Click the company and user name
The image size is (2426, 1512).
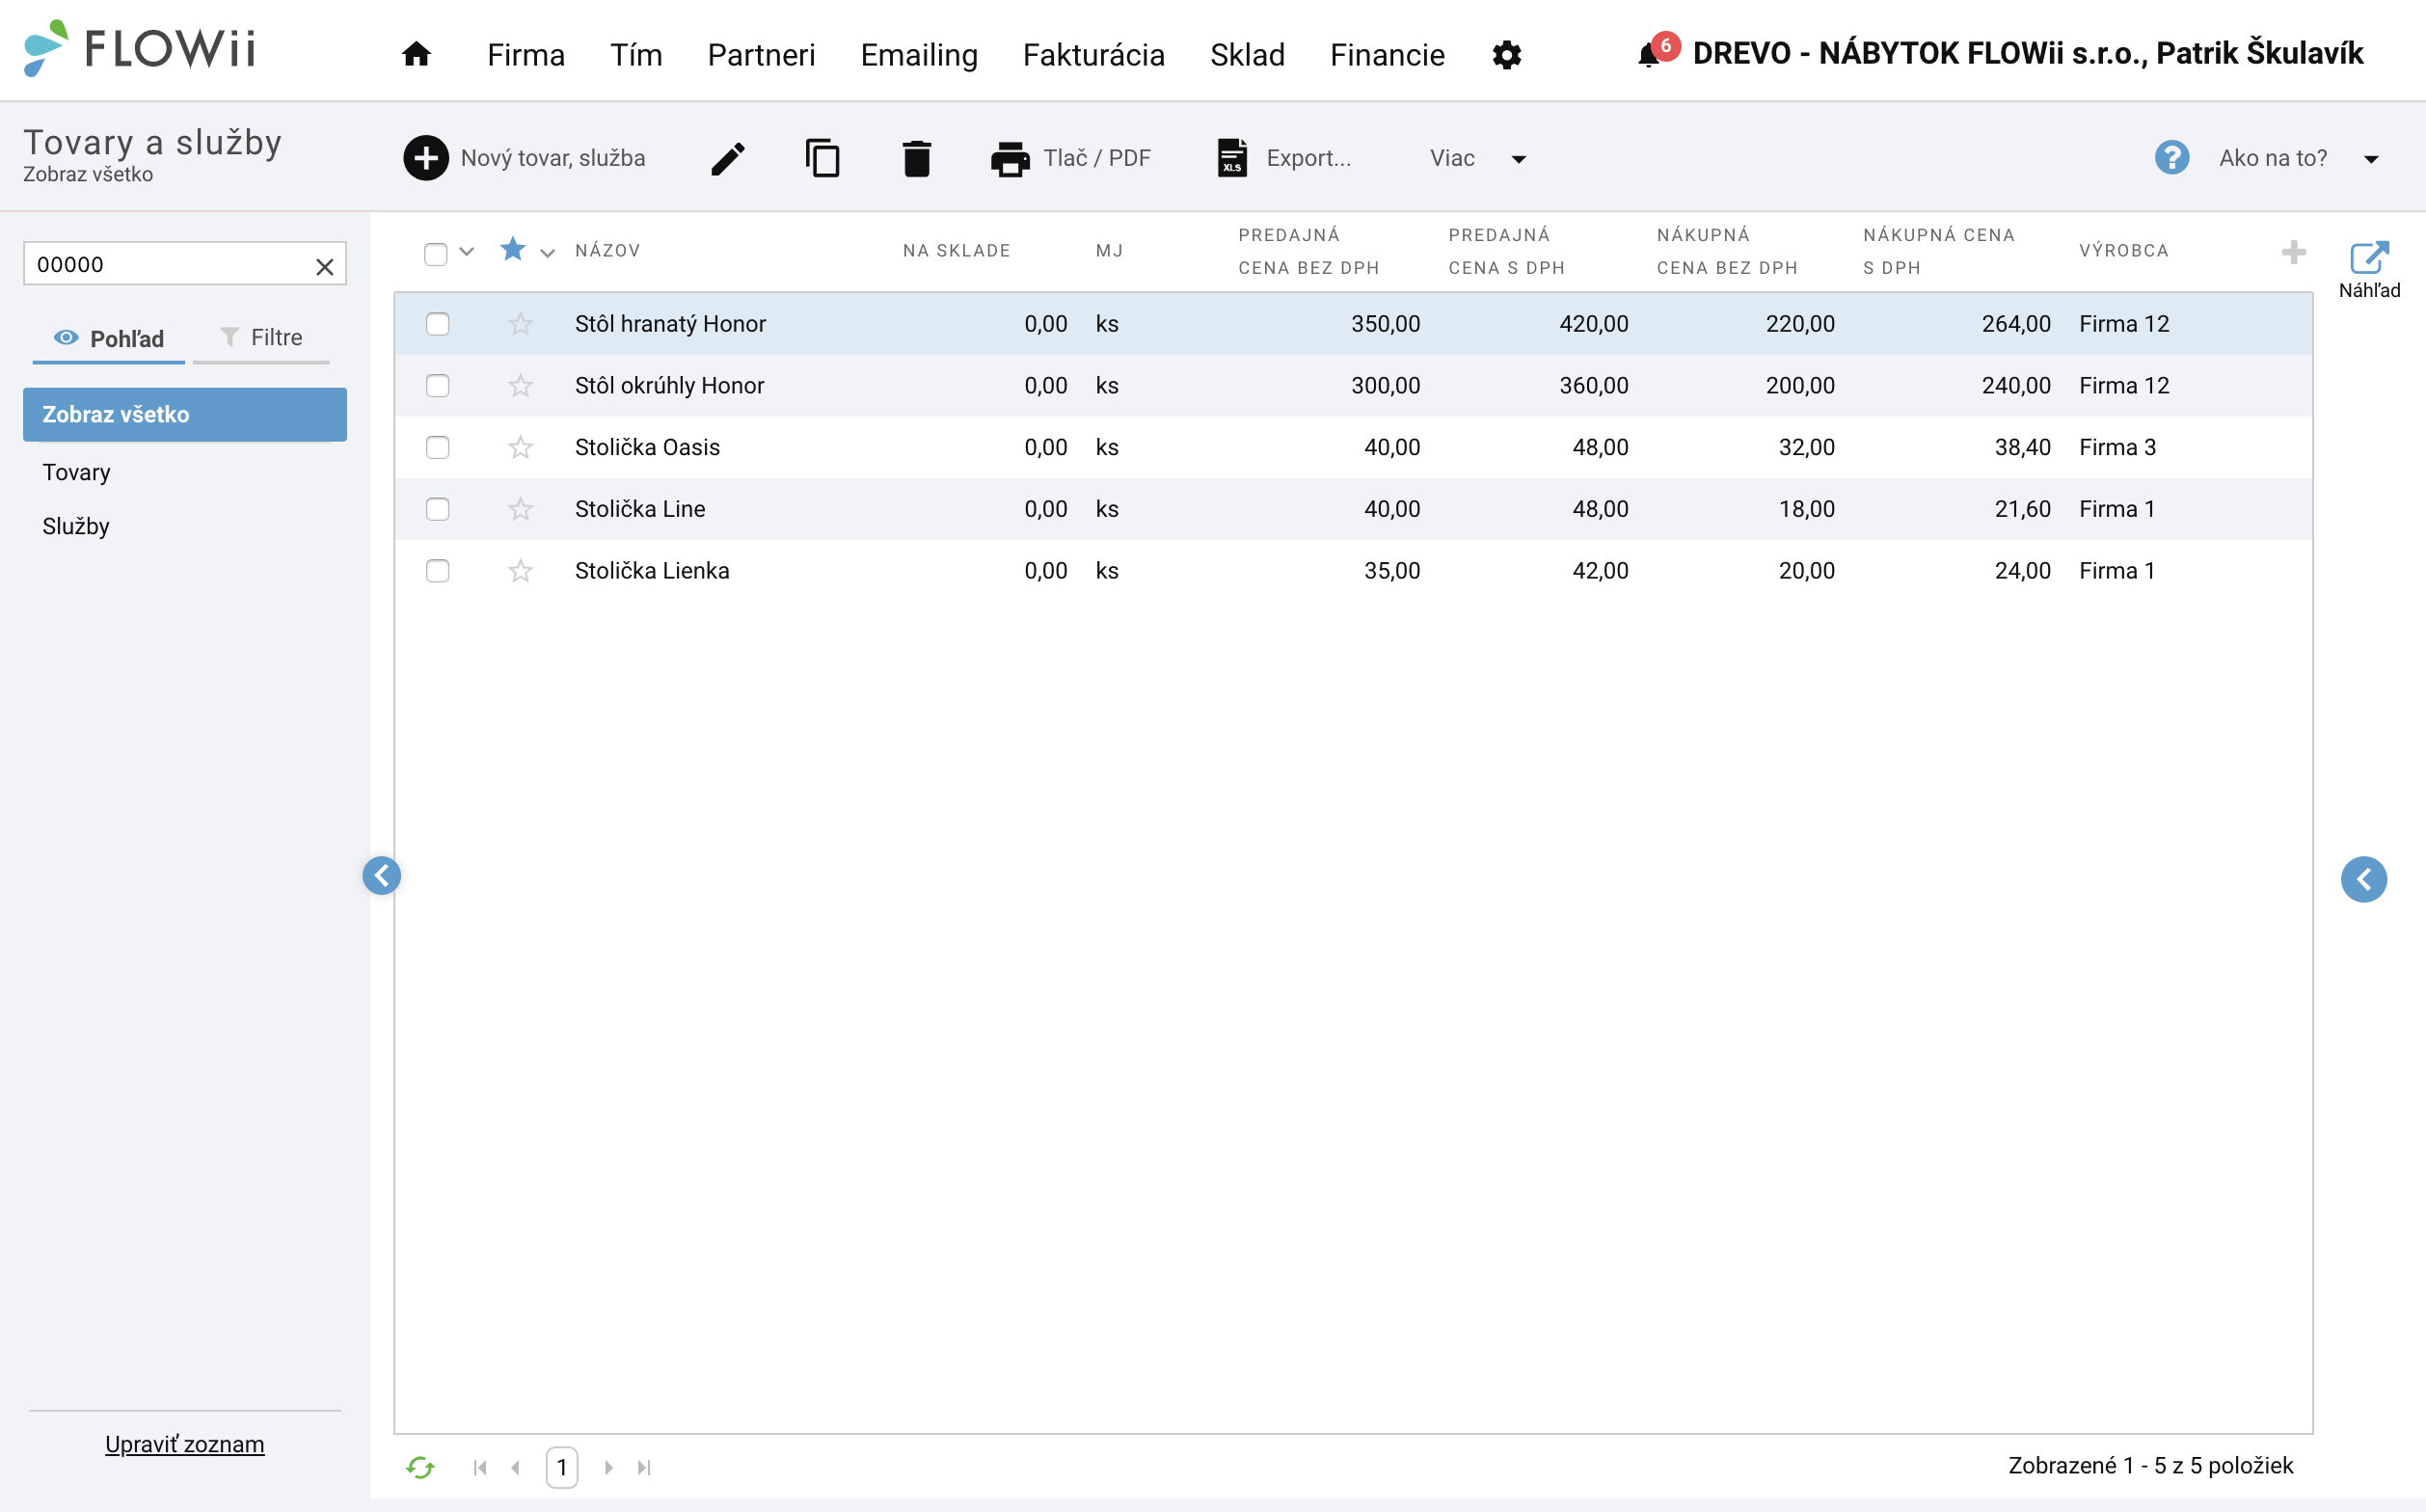click(2027, 53)
